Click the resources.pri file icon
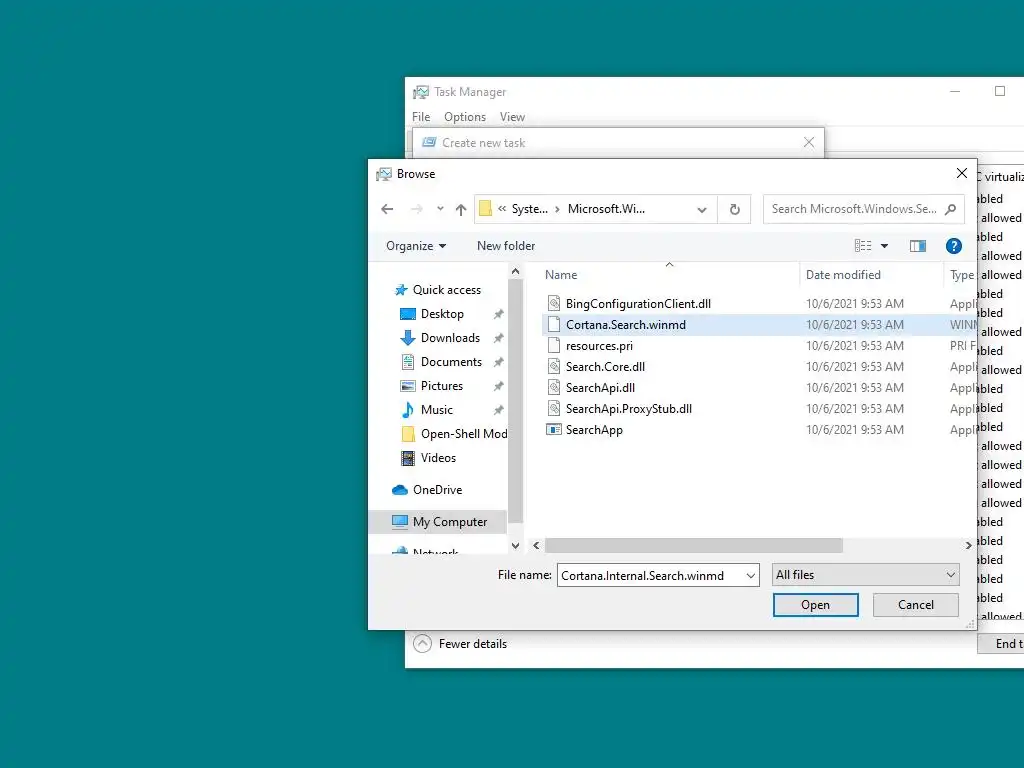 554,345
